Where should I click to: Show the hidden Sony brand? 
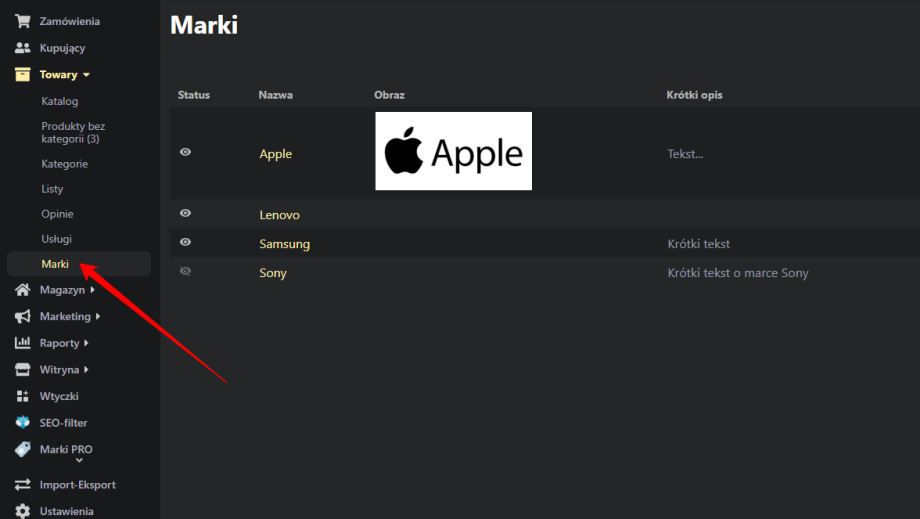[185, 271]
